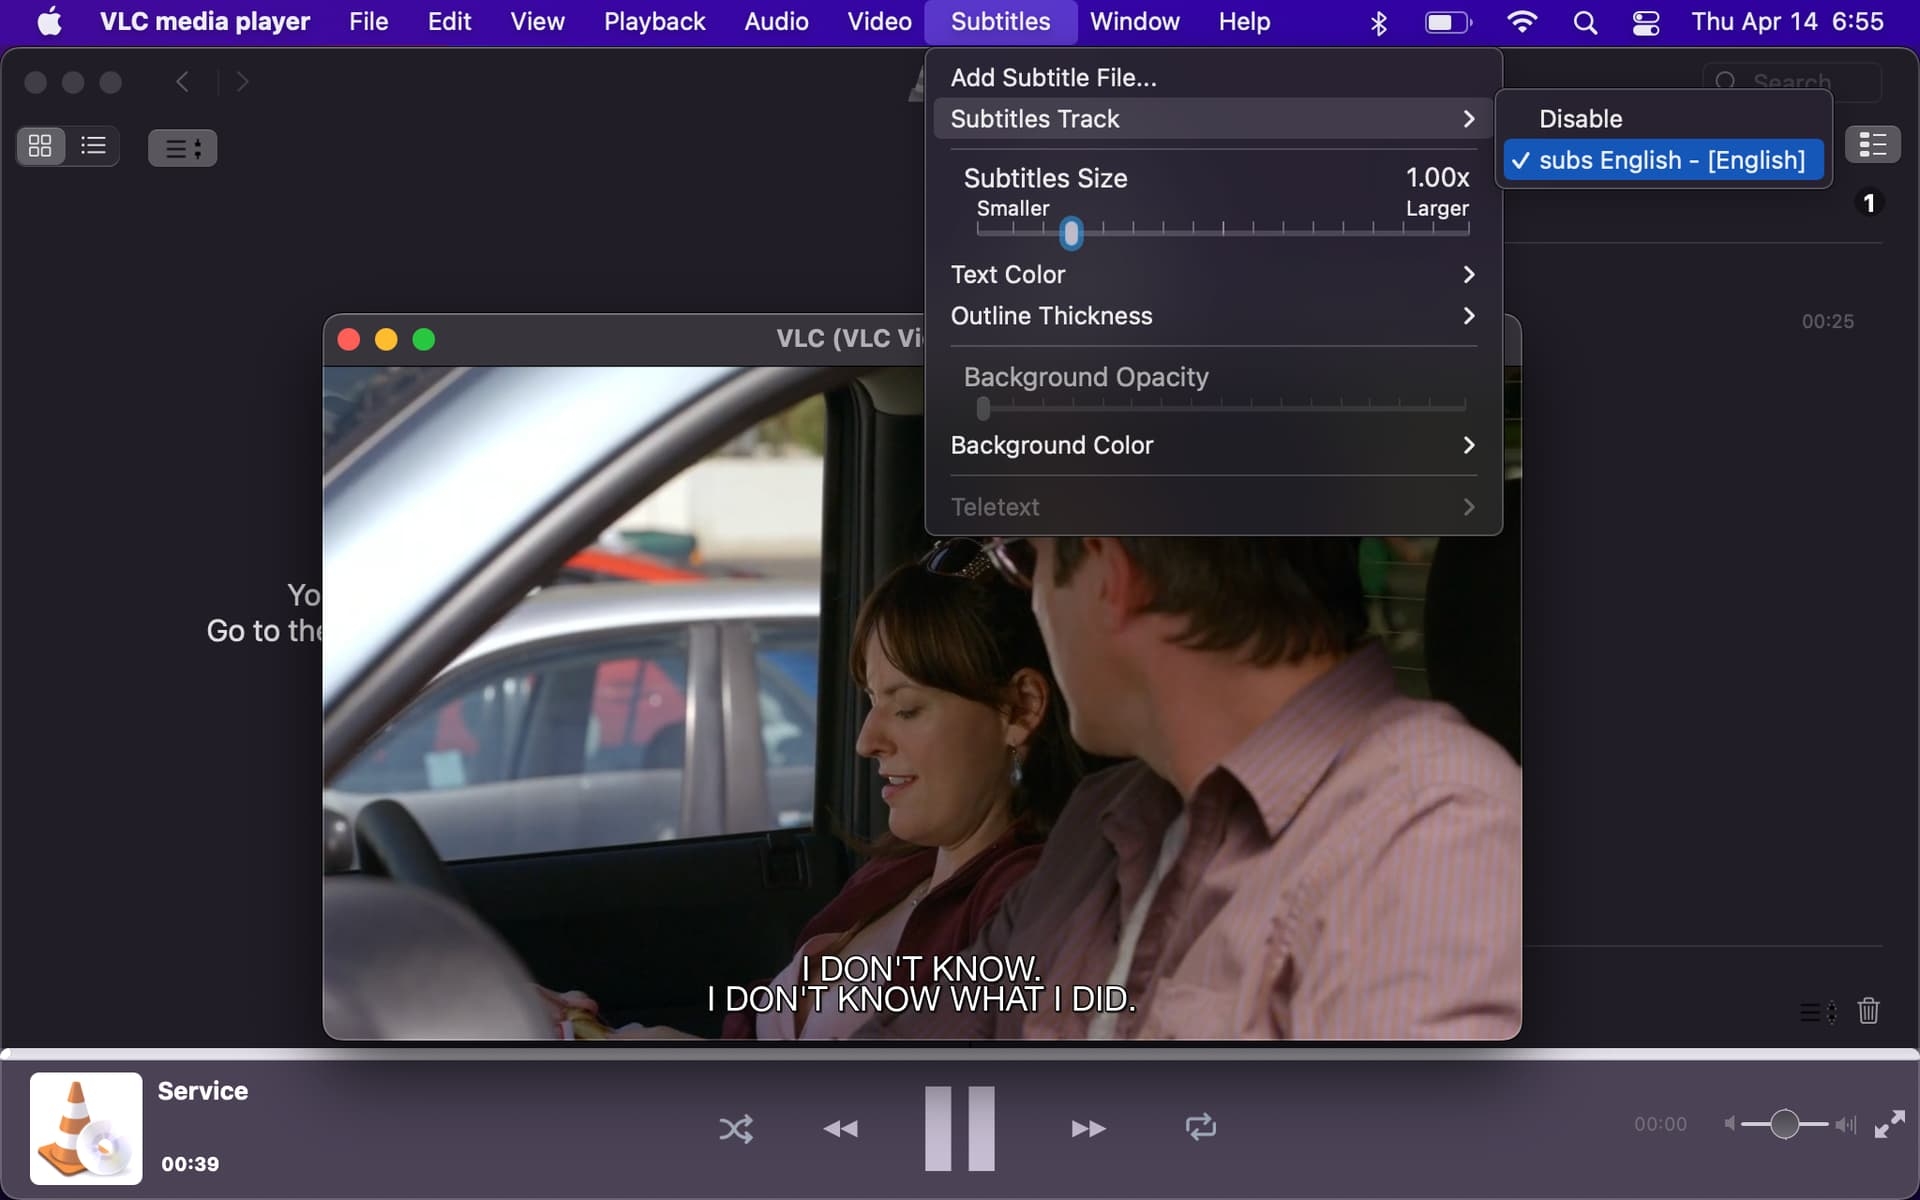Viewport: 1920px width, 1200px height.
Task: Skip forward with fast-forward control
Action: [x=1088, y=1128]
